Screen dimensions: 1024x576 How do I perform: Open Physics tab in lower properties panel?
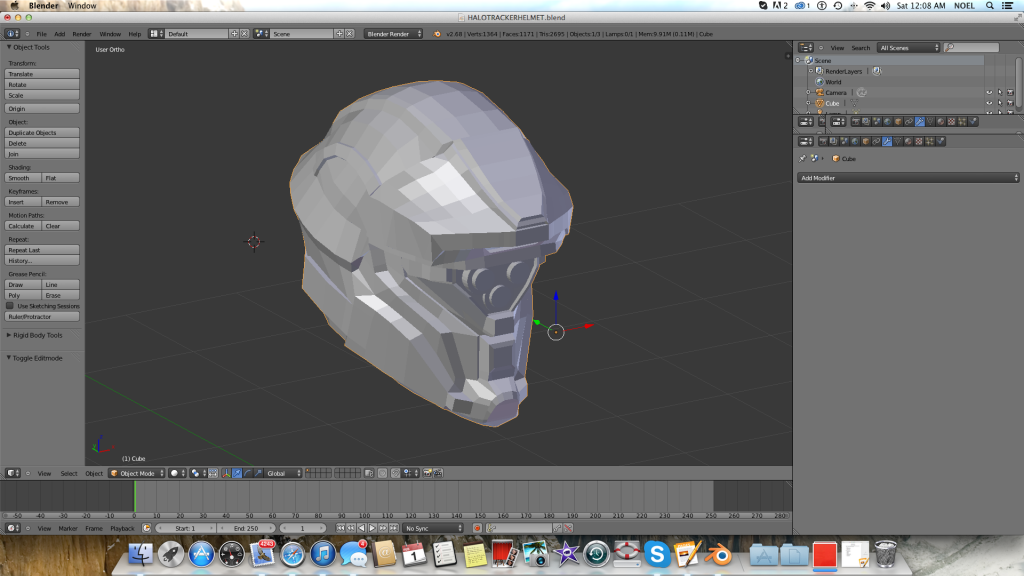tap(940, 141)
